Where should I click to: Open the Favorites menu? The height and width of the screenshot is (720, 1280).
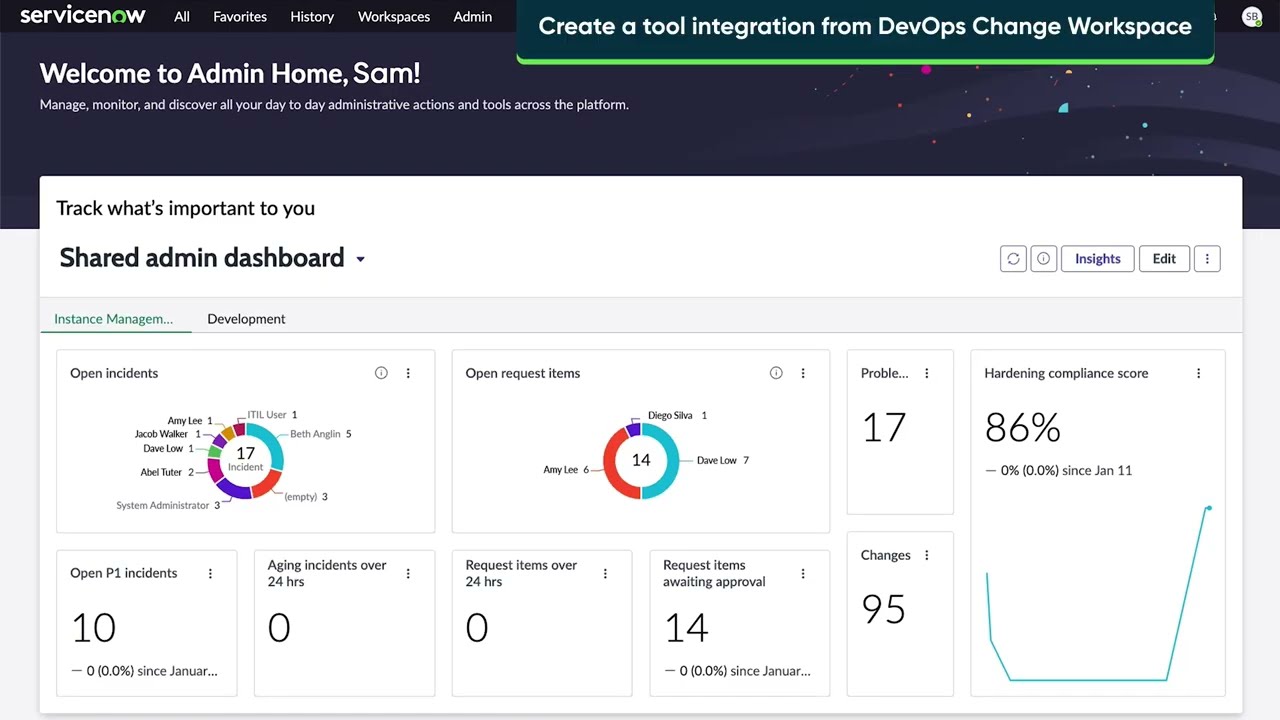pos(239,16)
